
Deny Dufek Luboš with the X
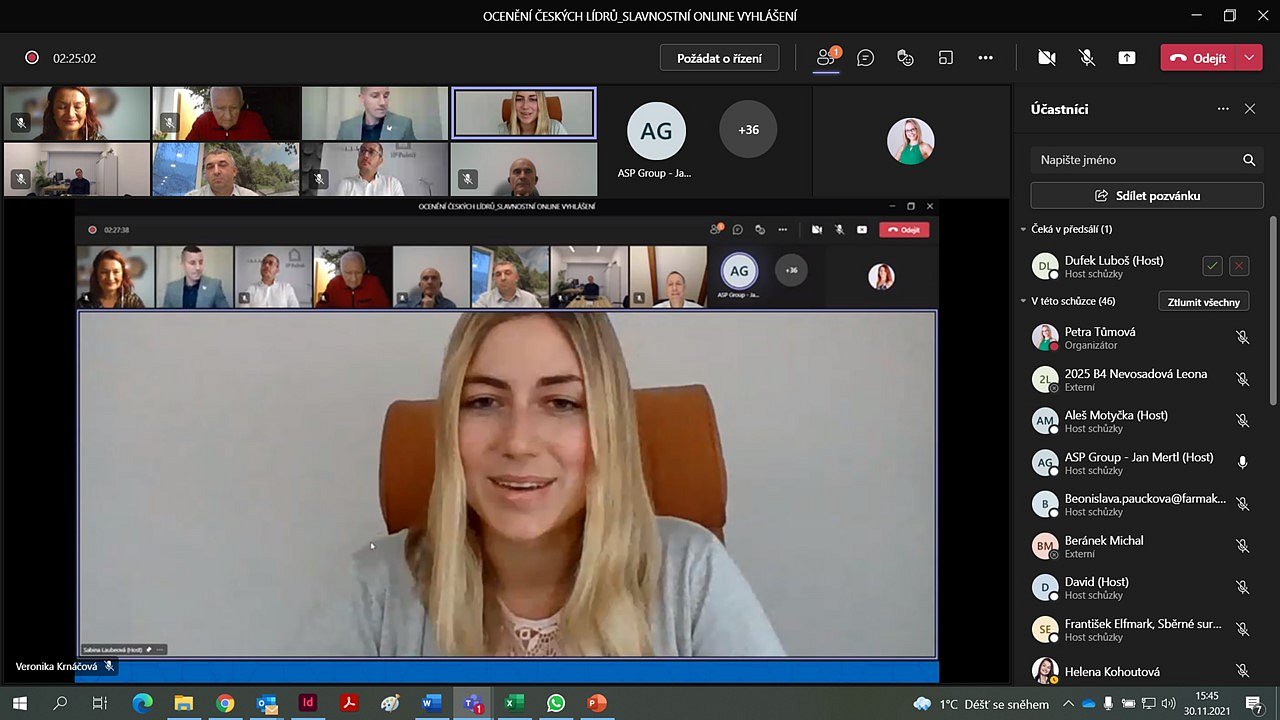pos(1239,266)
